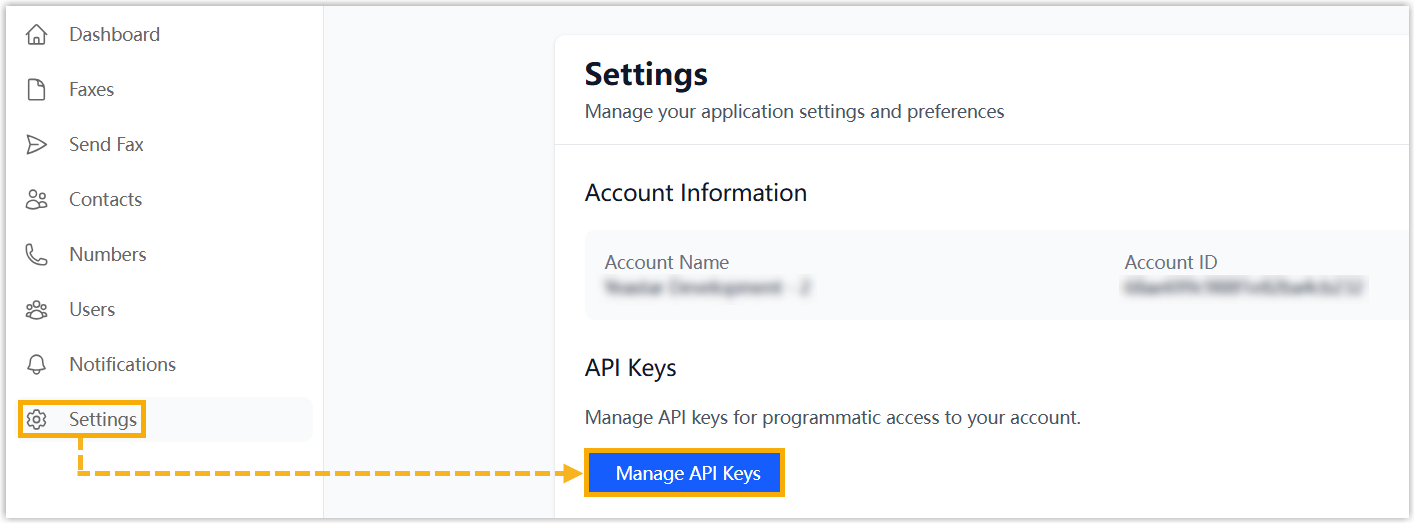The width and height of the screenshot is (1415, 524).
Task: Click the Settings gear icon
Action: 37,420
